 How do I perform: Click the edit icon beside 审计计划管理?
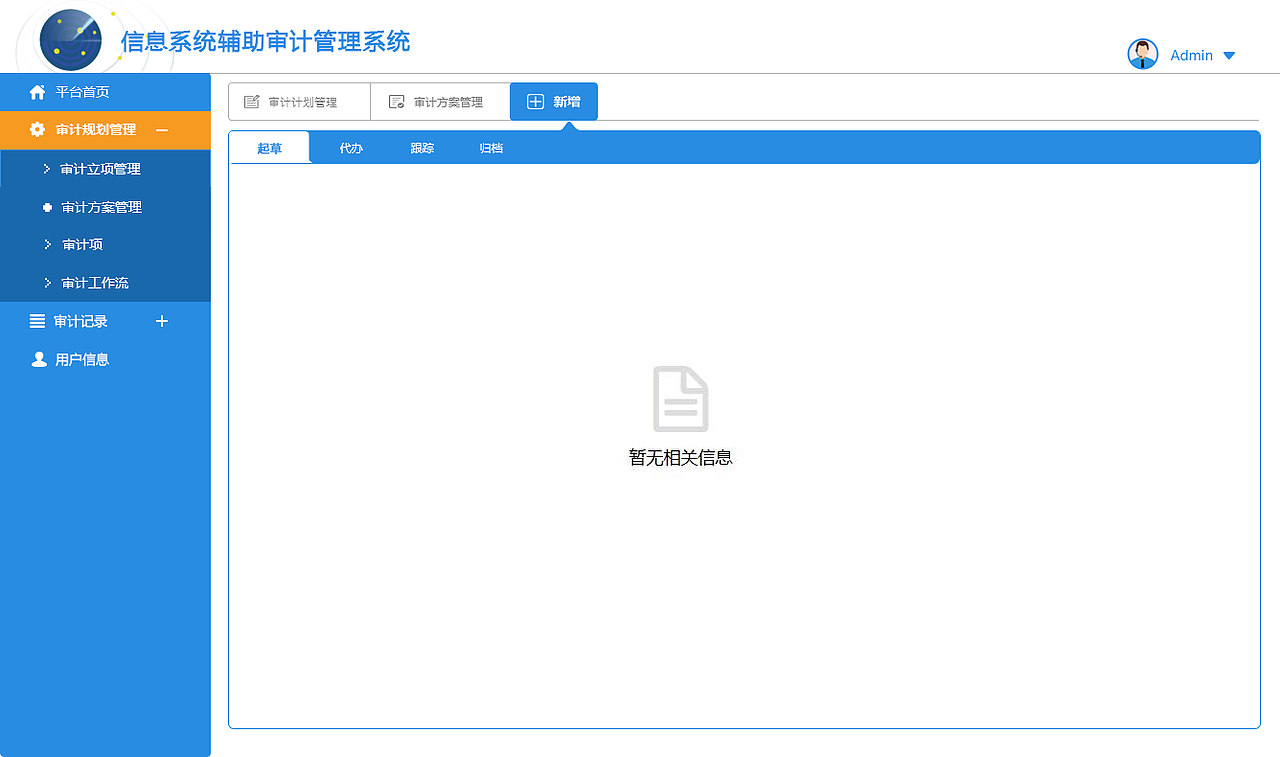(250, 100)
